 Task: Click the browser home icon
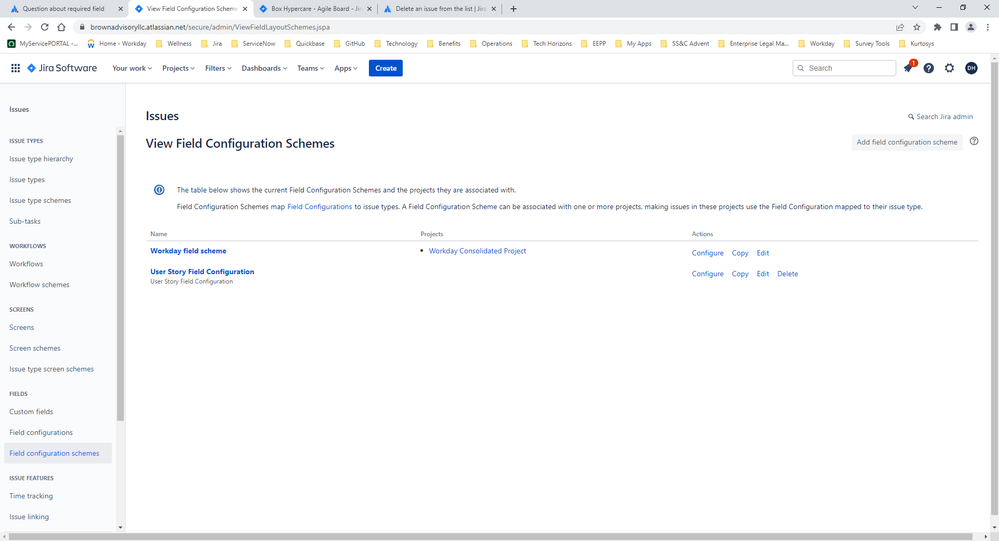(x=61, y=27)
